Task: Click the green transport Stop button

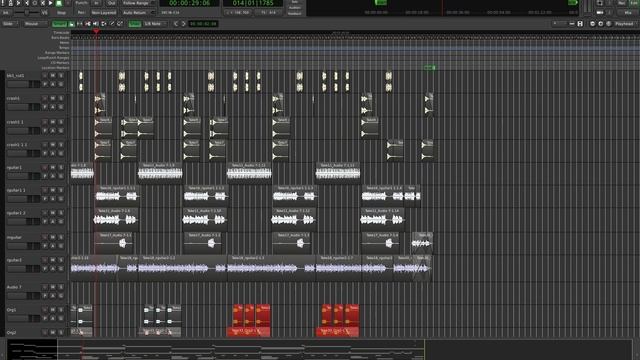Action: point(59,3)
